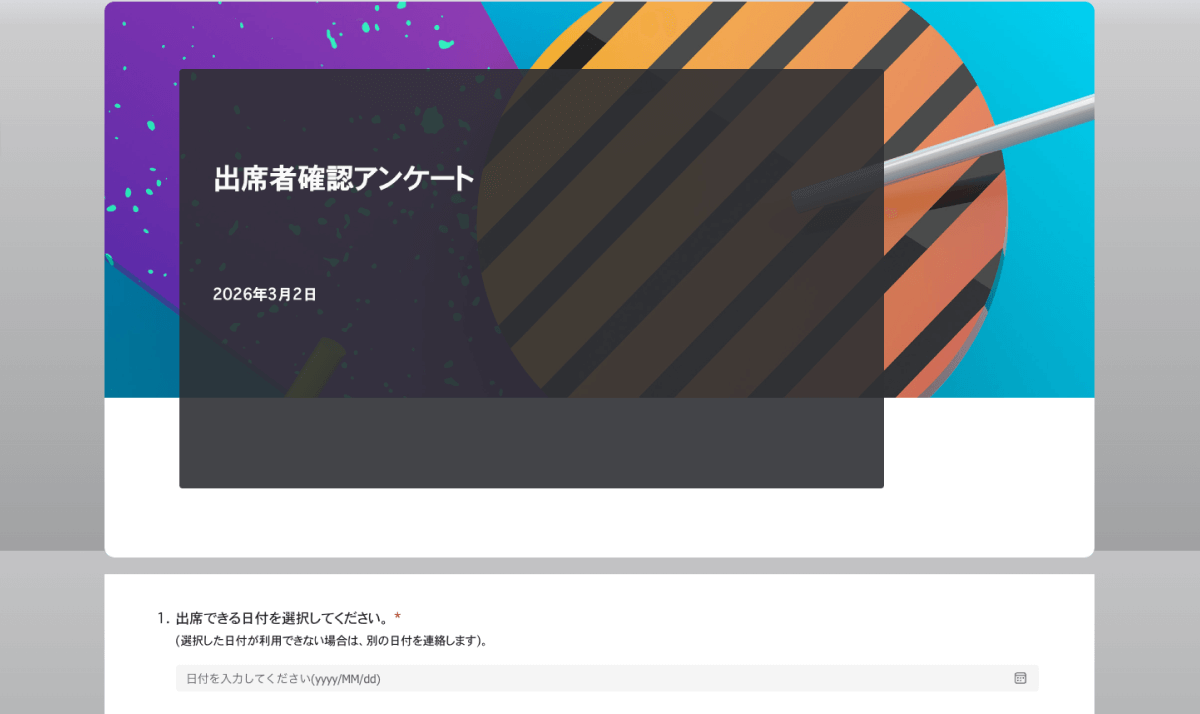Click the placeholder text 日付を入力してください
Image resolution: width=1200 pixels, height=714 pixels.
(248, 679)
